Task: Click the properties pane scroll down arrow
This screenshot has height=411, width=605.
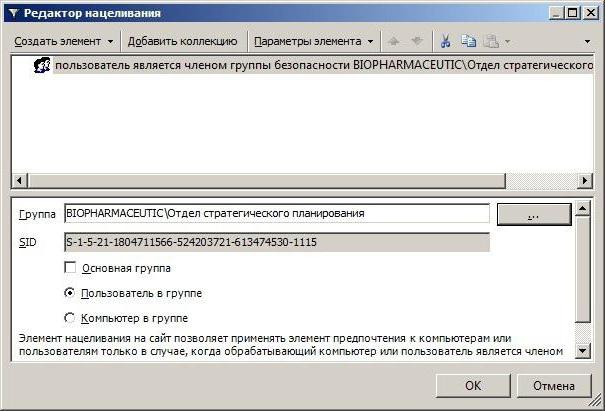Action: [x=583, y=351]
